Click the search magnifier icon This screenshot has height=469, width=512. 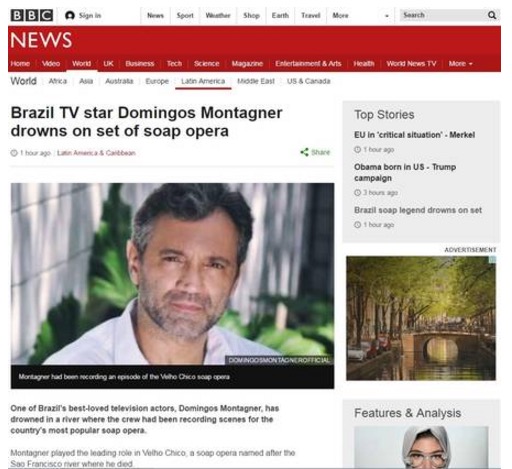(492, 15)
